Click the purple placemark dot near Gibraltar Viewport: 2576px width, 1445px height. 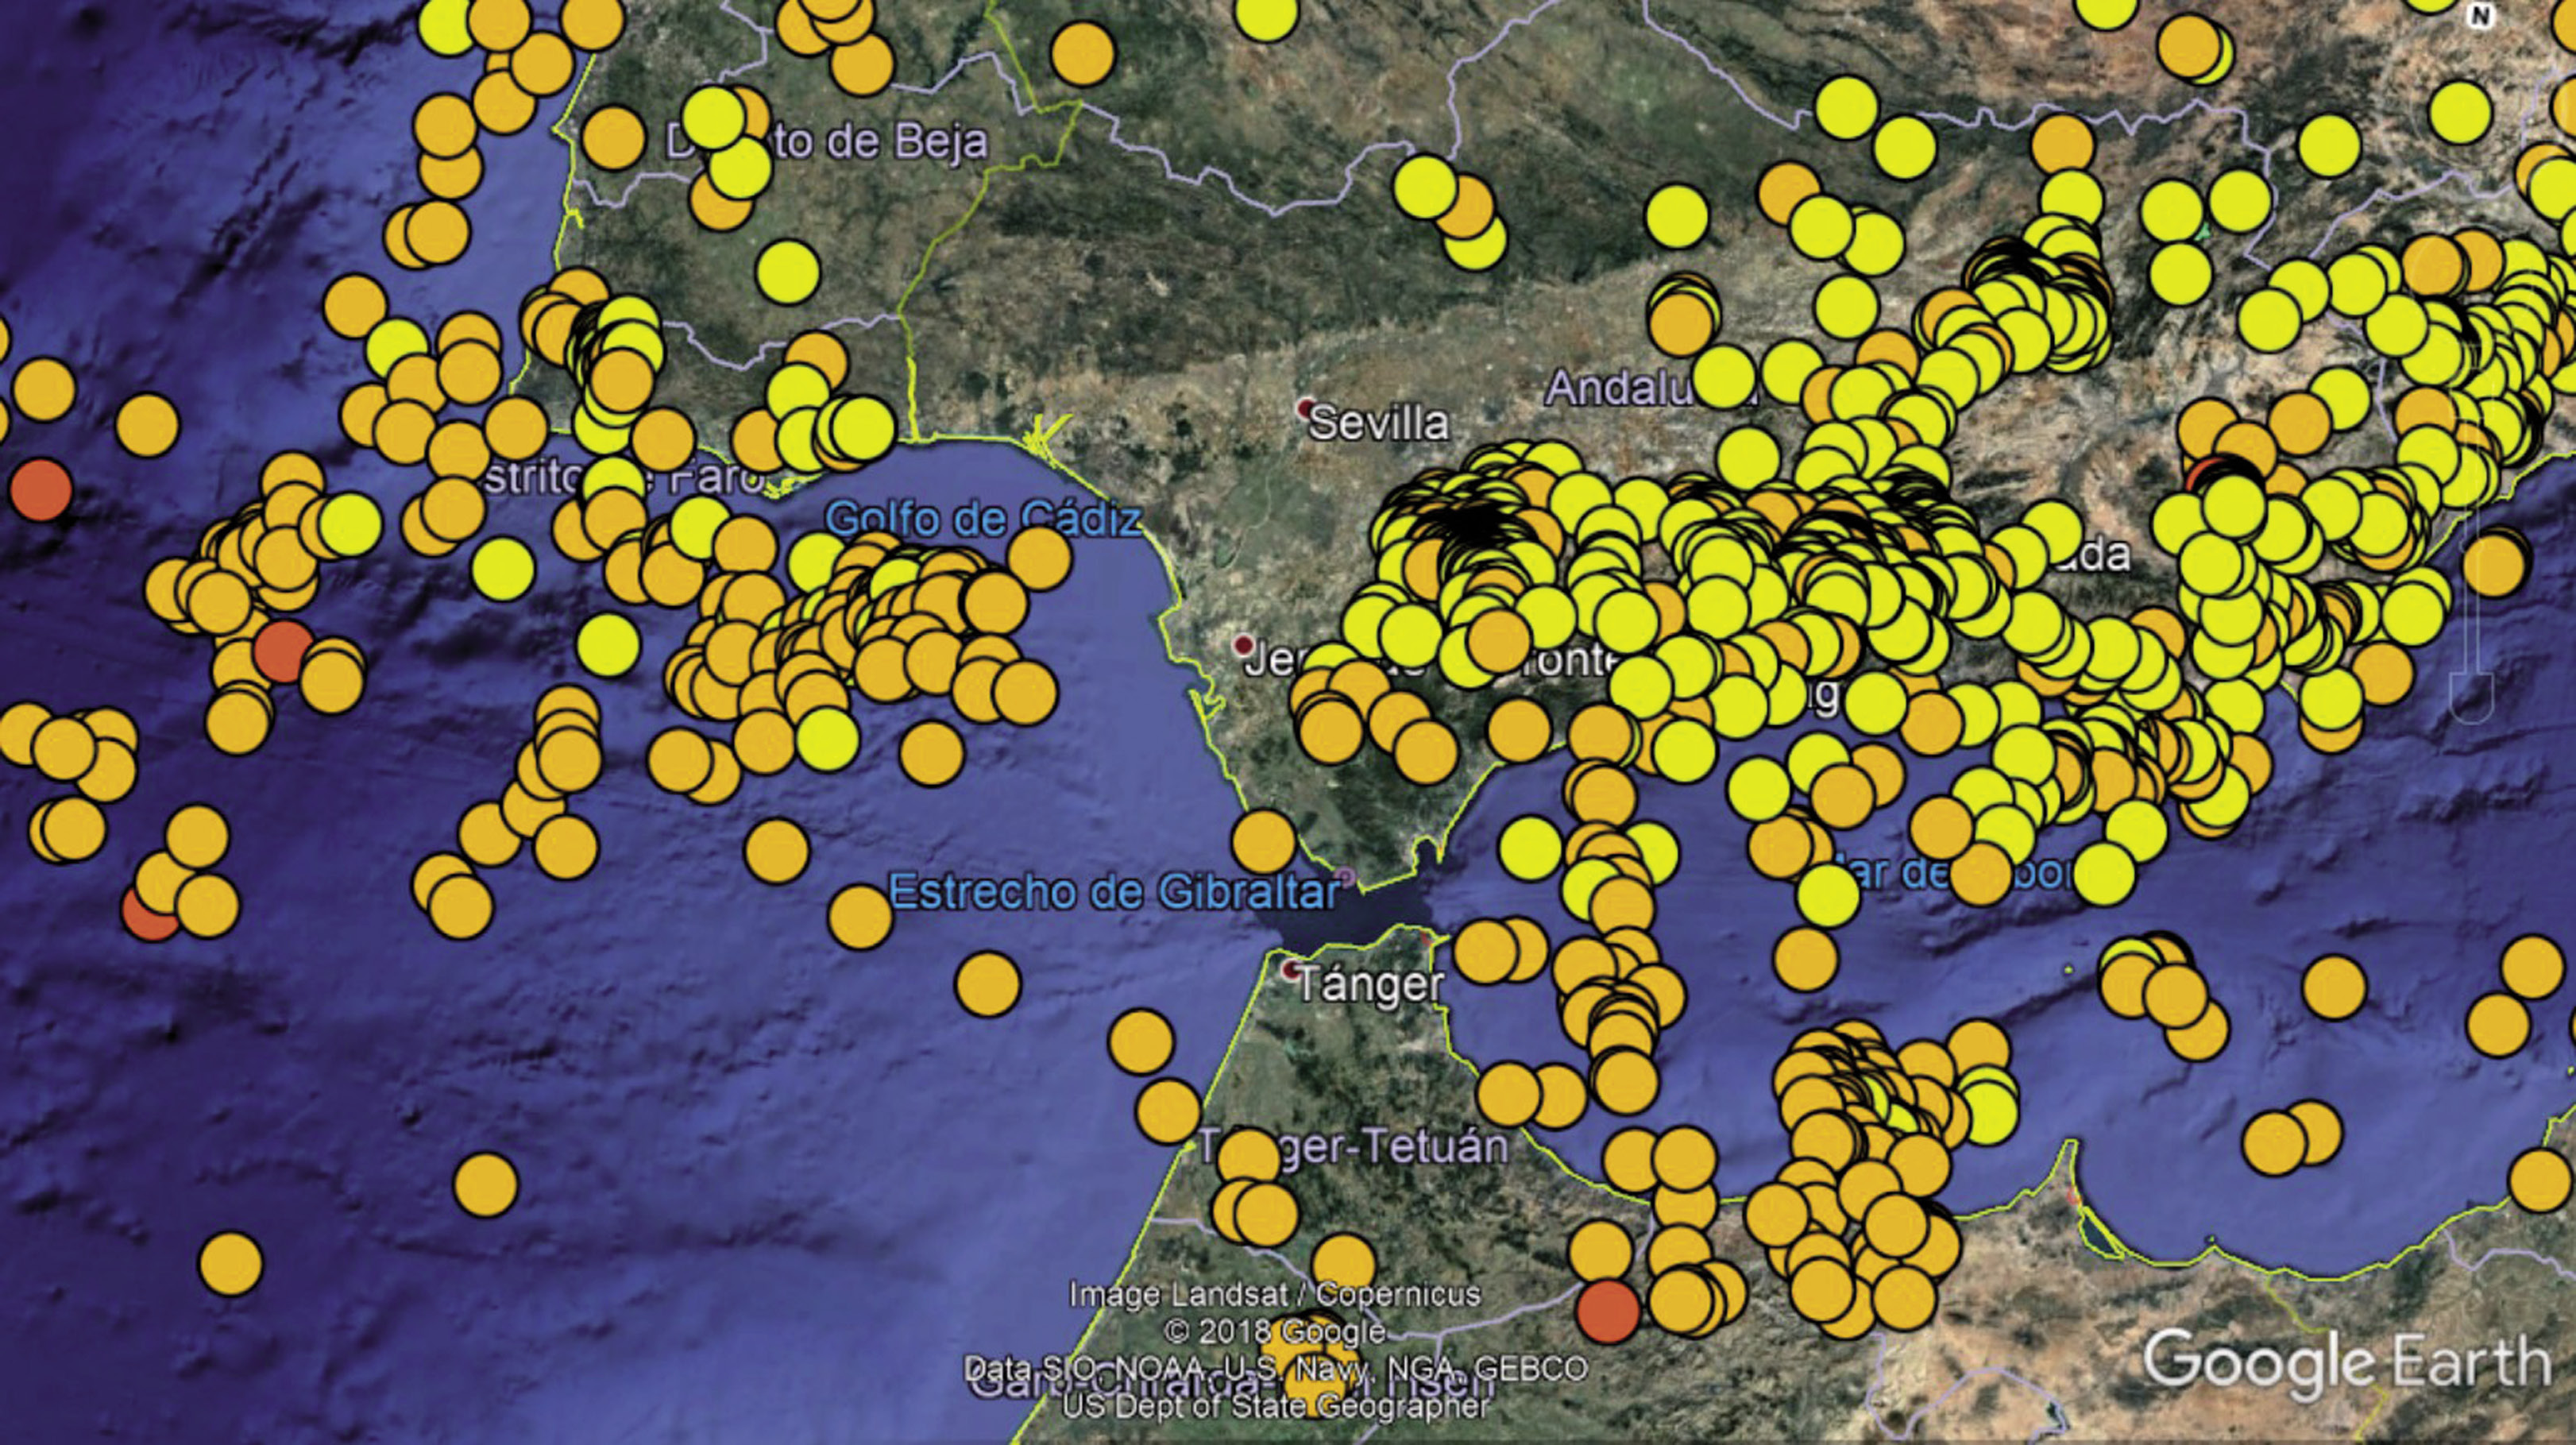(1346, 878)
